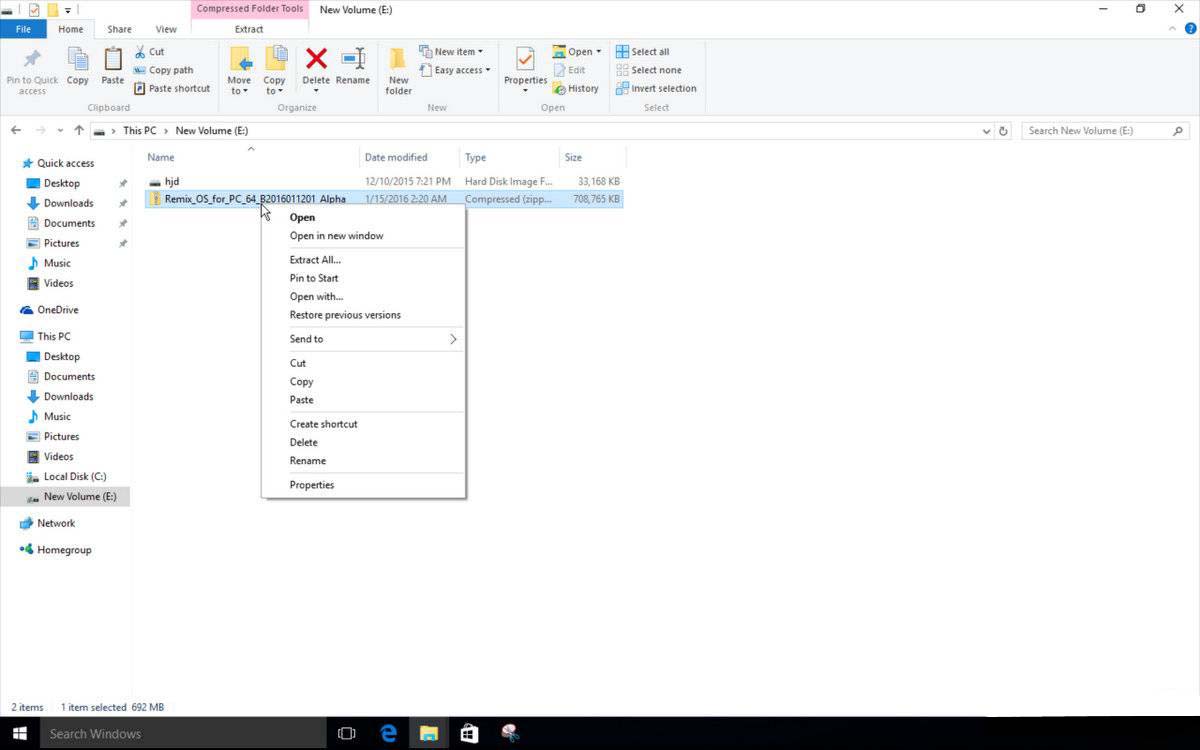The height and width of the screenshot is (750, 1200).
Task: Open the Store icon on the taskbar
Action: (x=469, y=733)
